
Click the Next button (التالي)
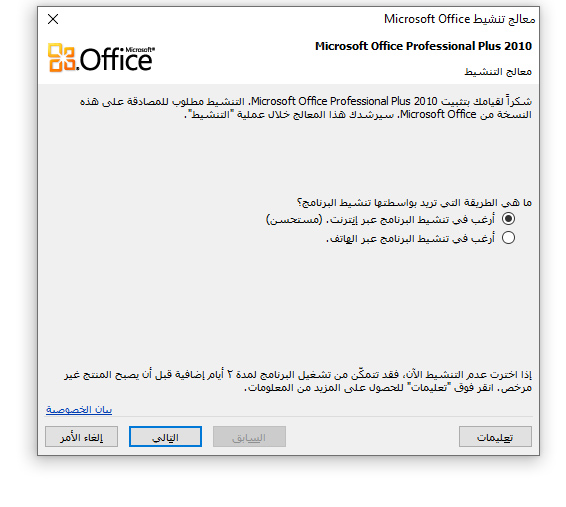click(x=165, y=437)
